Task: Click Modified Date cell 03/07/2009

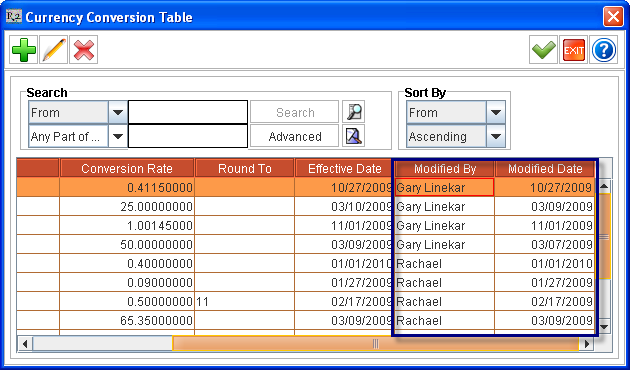Action: pyautogui.click(x=544, y=244)
